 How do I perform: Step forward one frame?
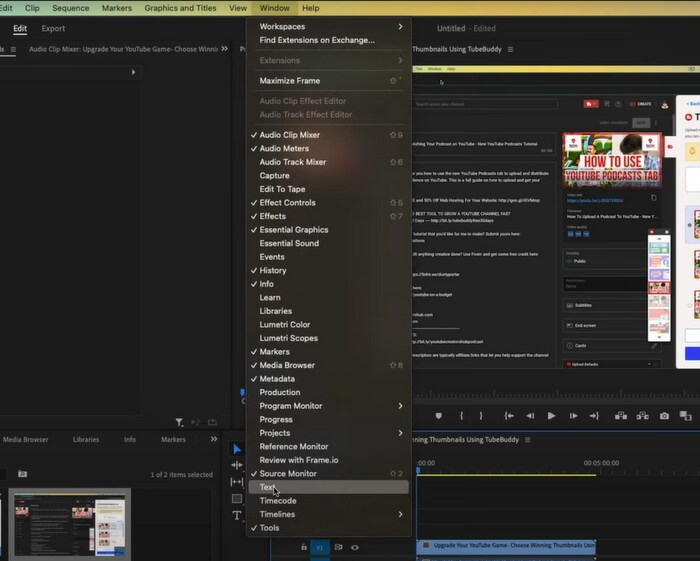[x=573, y=416]
